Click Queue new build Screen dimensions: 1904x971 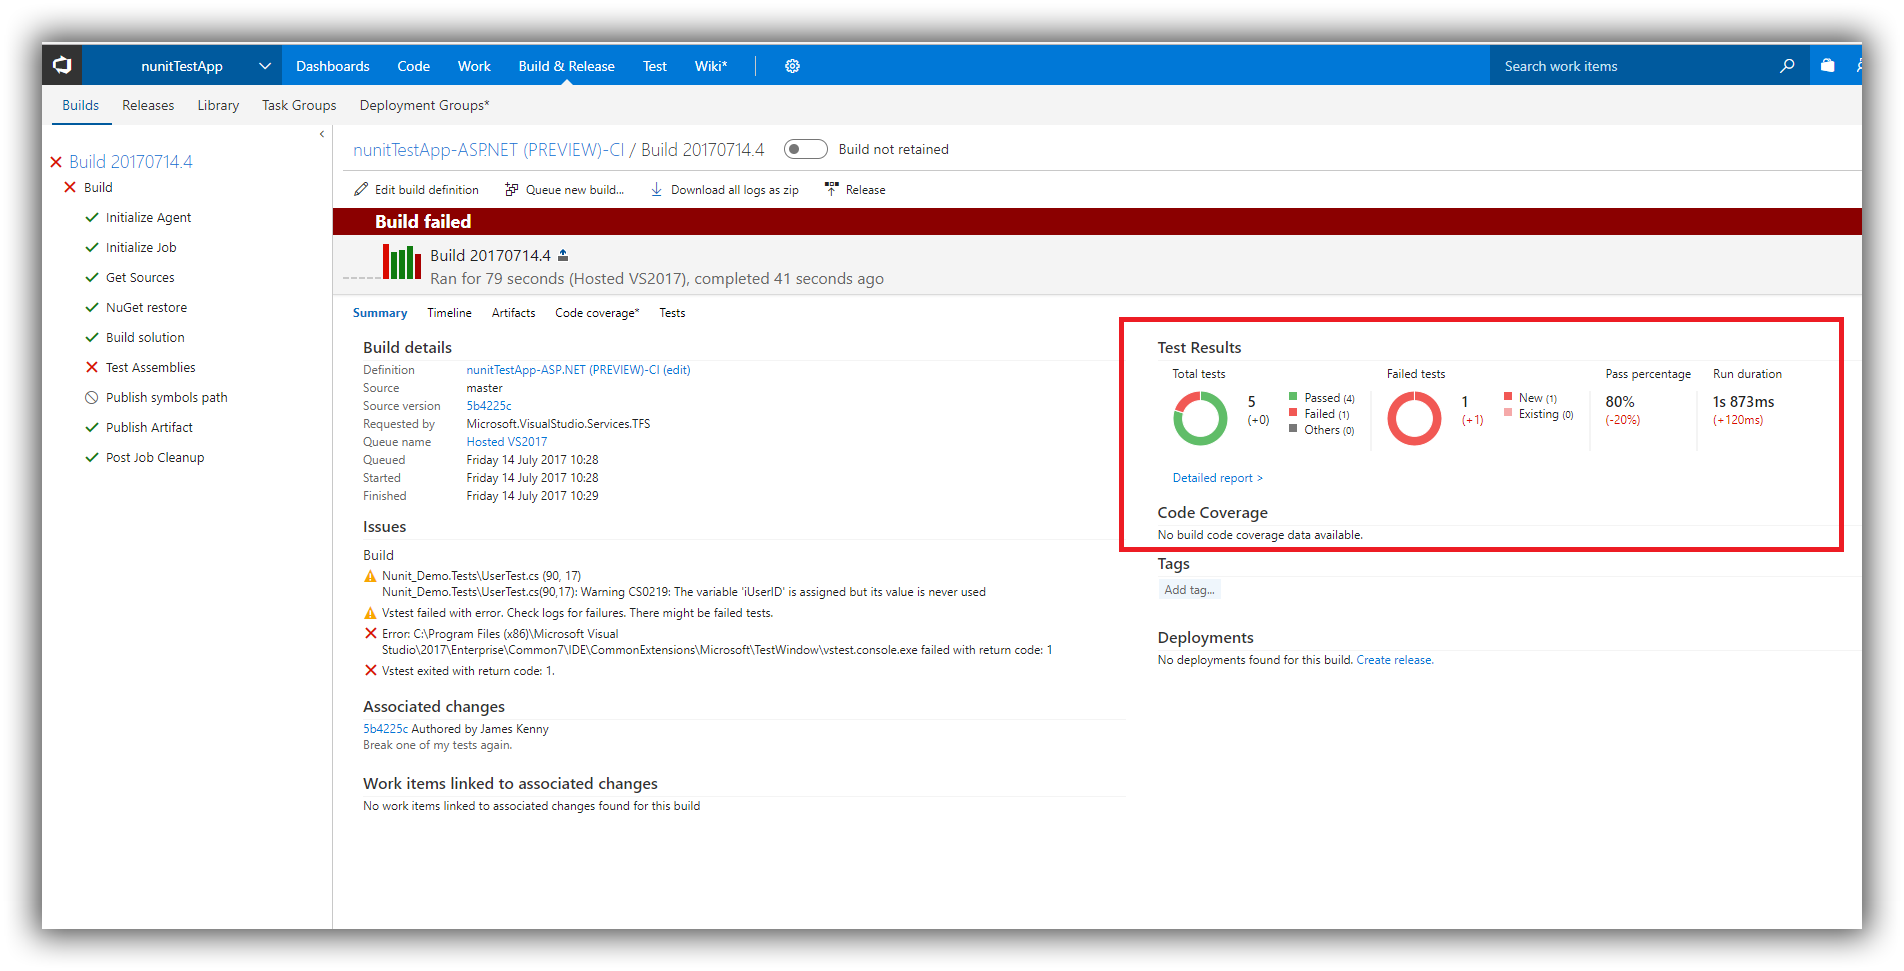pyautogui.click(x=564, y=190)
